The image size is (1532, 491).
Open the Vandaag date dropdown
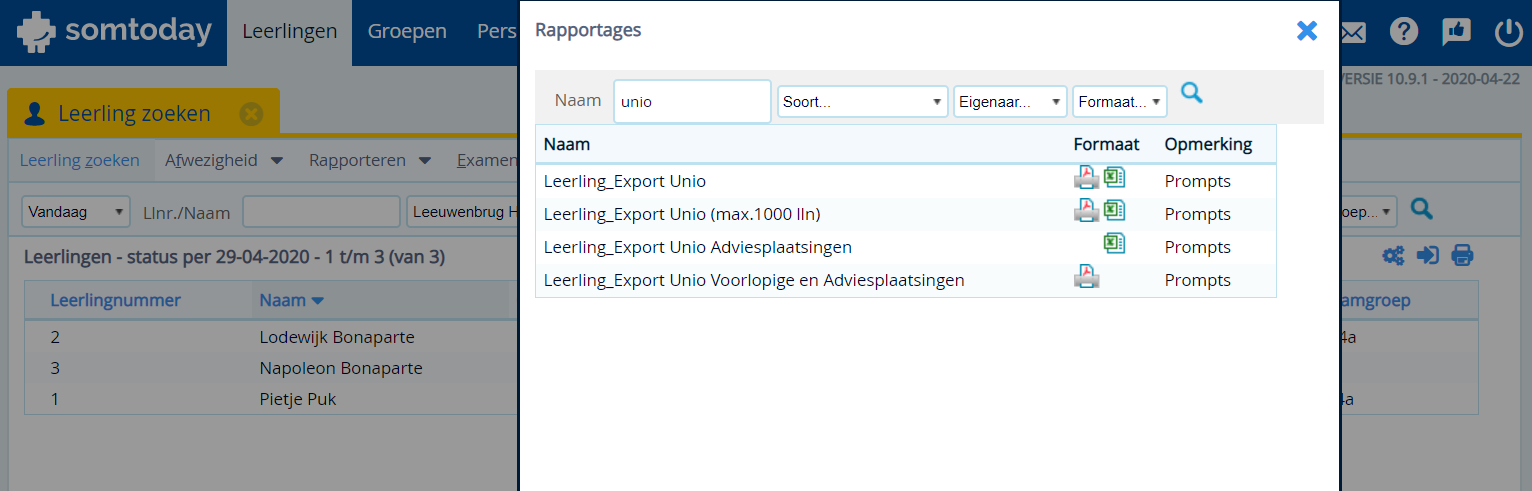click(76, 212)
